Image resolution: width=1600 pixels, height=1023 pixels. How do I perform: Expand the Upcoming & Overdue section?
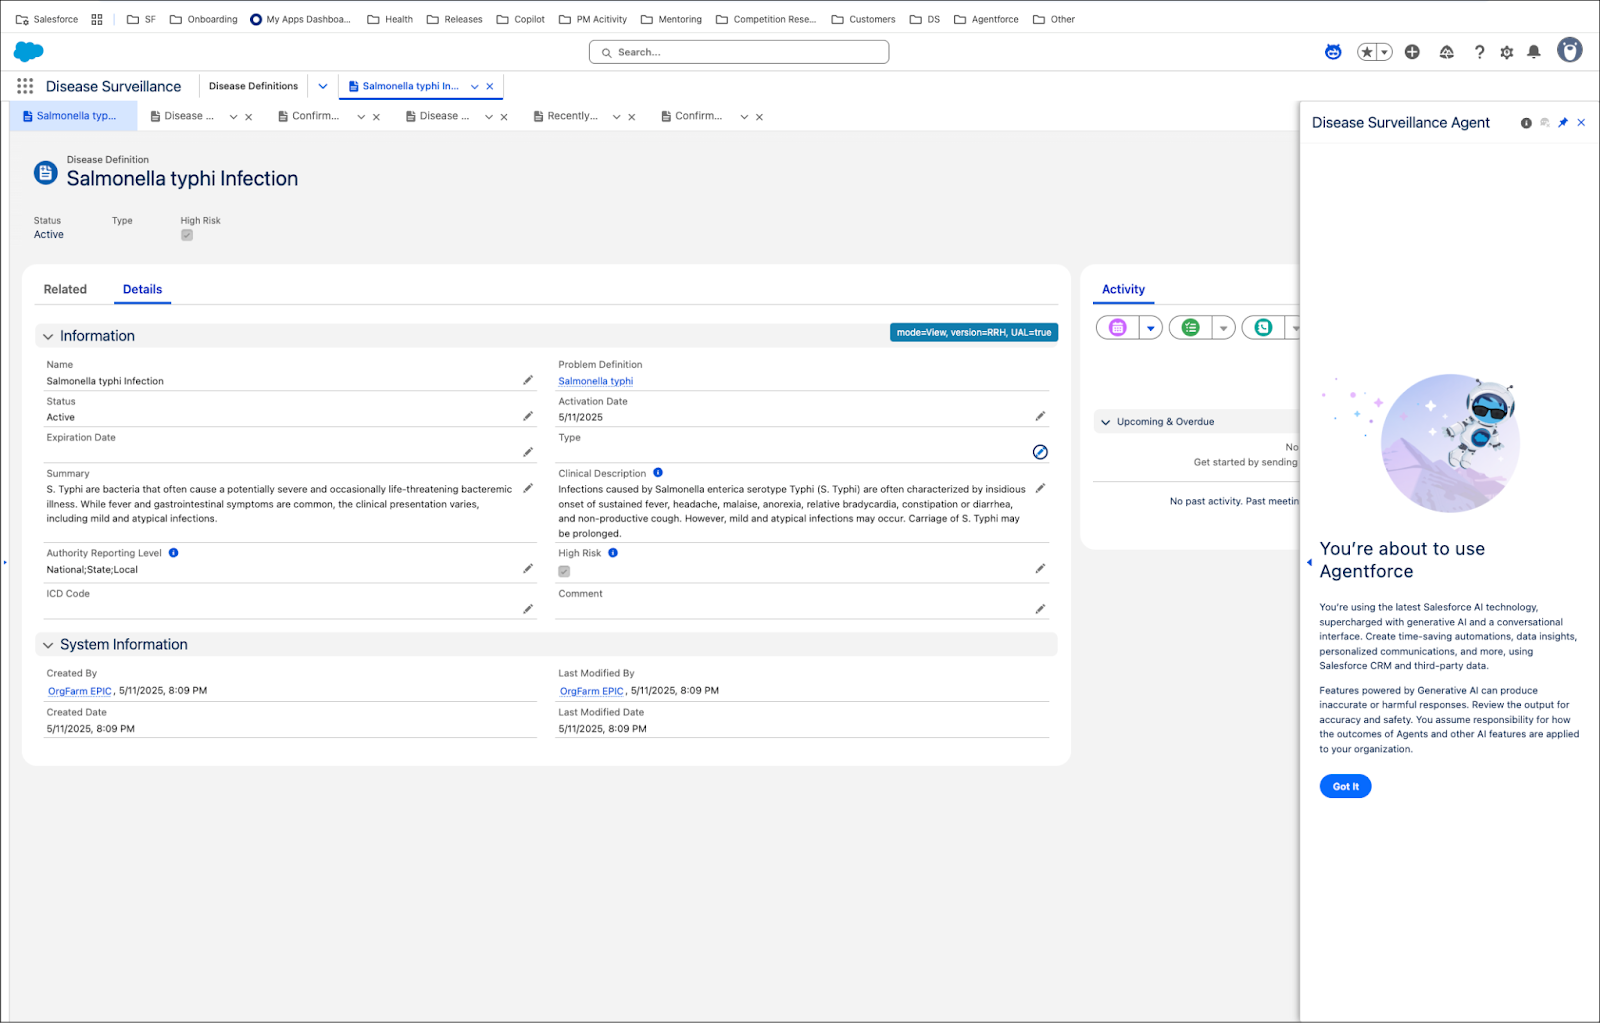1106,422
